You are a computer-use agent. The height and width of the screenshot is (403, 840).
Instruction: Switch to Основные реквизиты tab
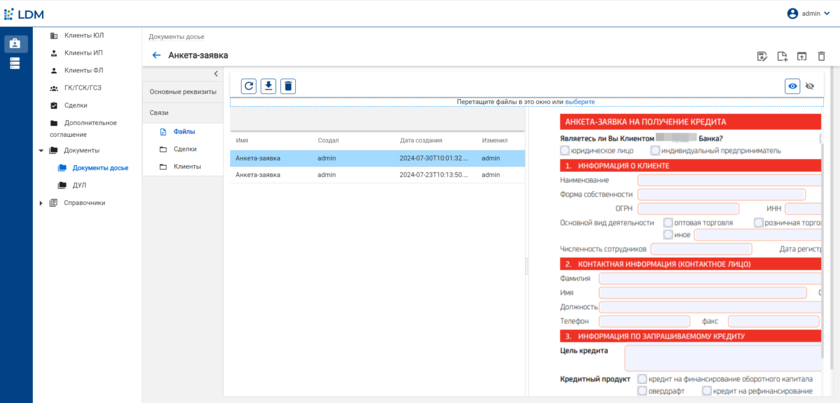[x=182, y=92]
